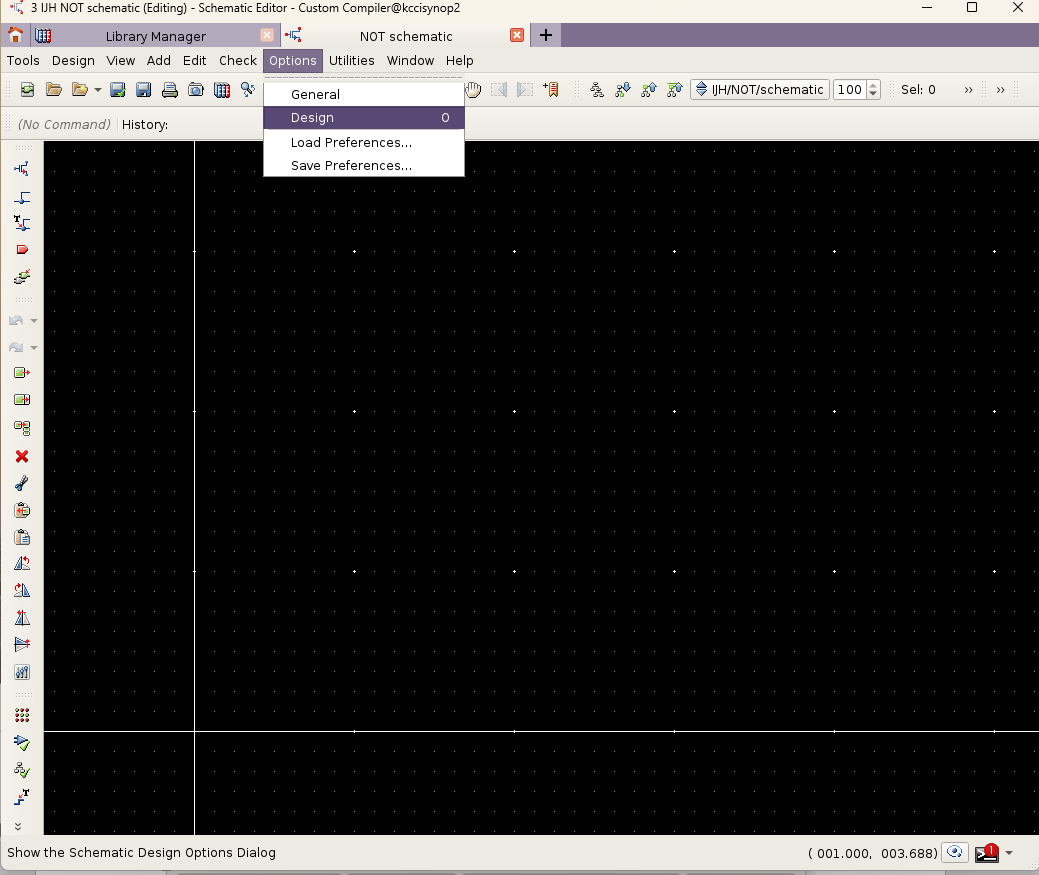Click the Add bookmark icon
The image size is (1039, 875).
[551, 89]
